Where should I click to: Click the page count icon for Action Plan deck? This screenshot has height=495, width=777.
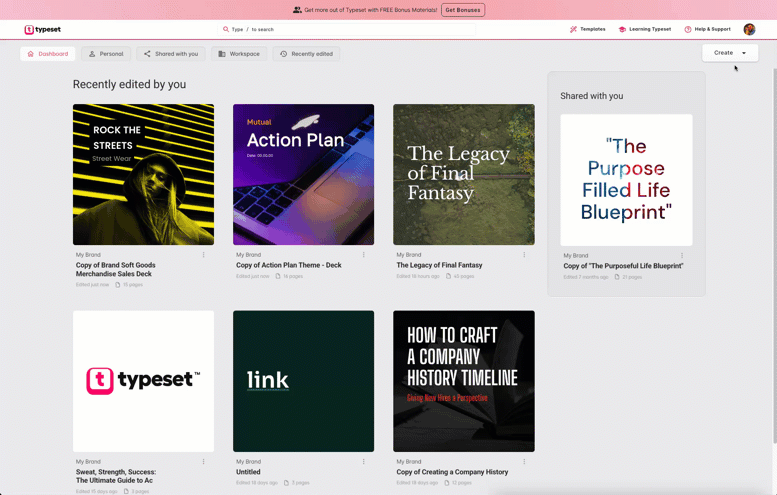pos(278,276)
